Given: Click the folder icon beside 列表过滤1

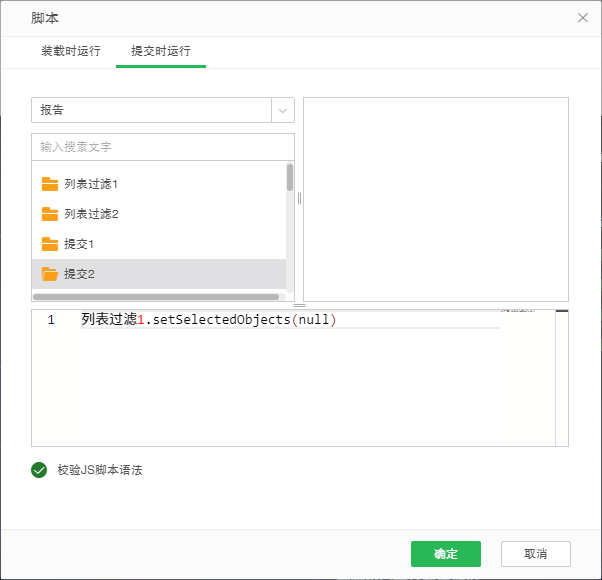Looking at the screenshot, I should (x=50, y=184).
